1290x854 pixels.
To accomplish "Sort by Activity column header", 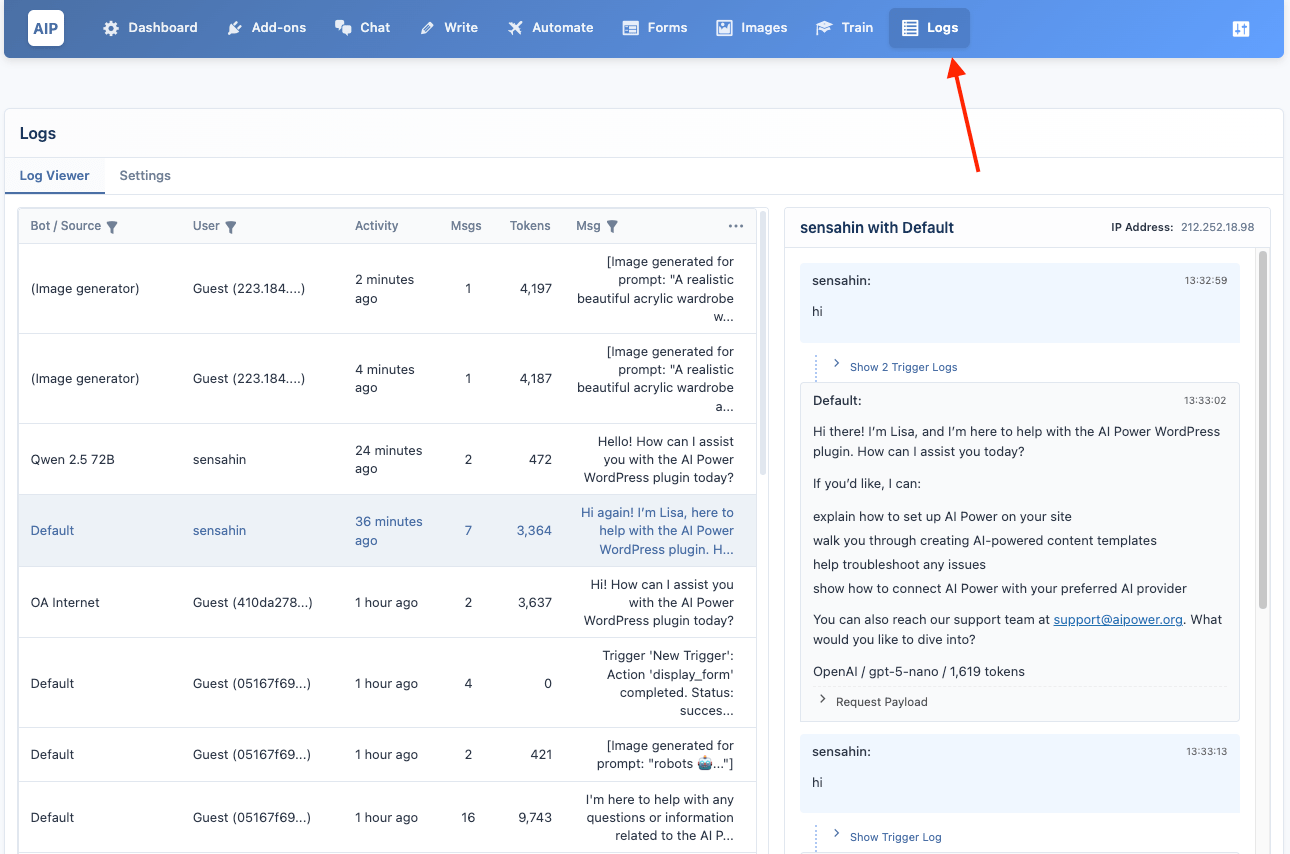I will coord(376,226).
